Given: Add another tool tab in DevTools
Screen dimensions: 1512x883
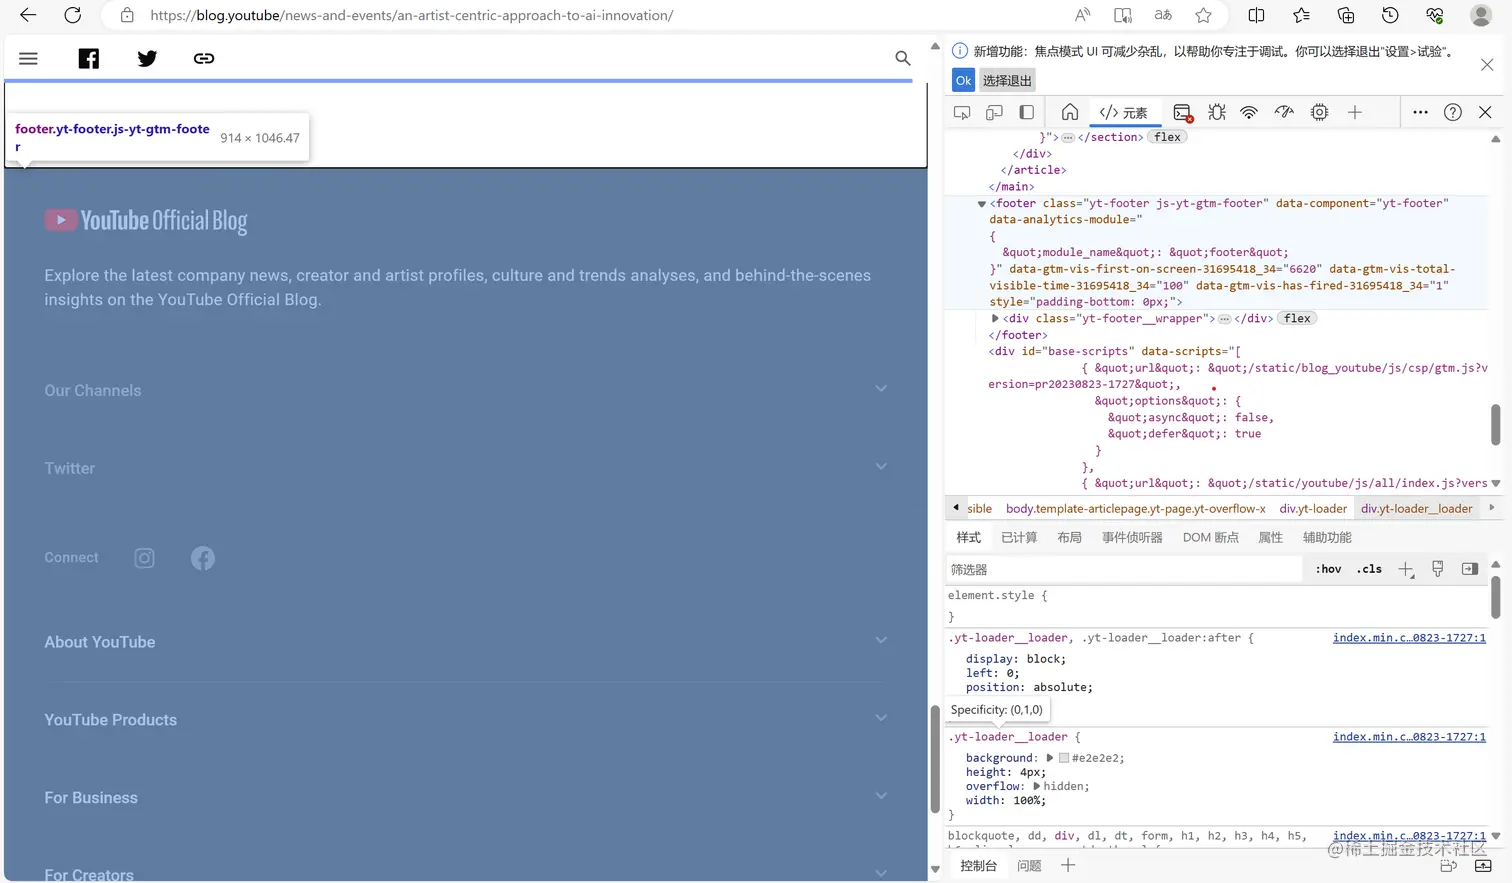Looking at the screenshot, I should 1355,112.
